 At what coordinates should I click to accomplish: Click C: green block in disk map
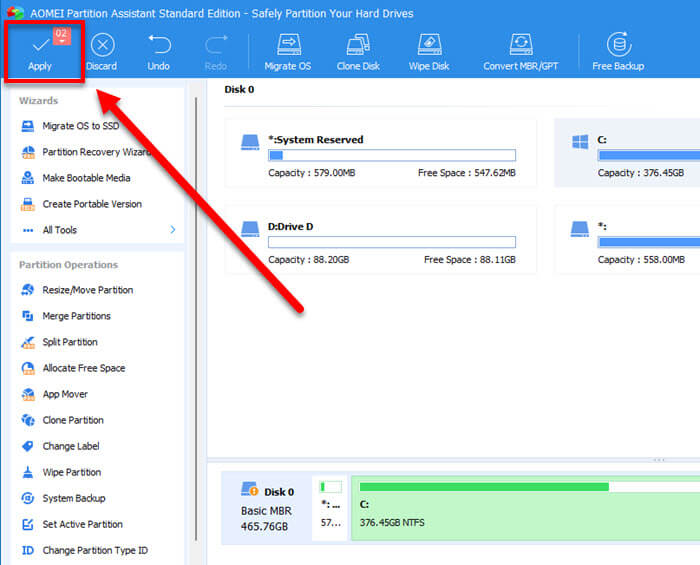click(x=525, y=508)
